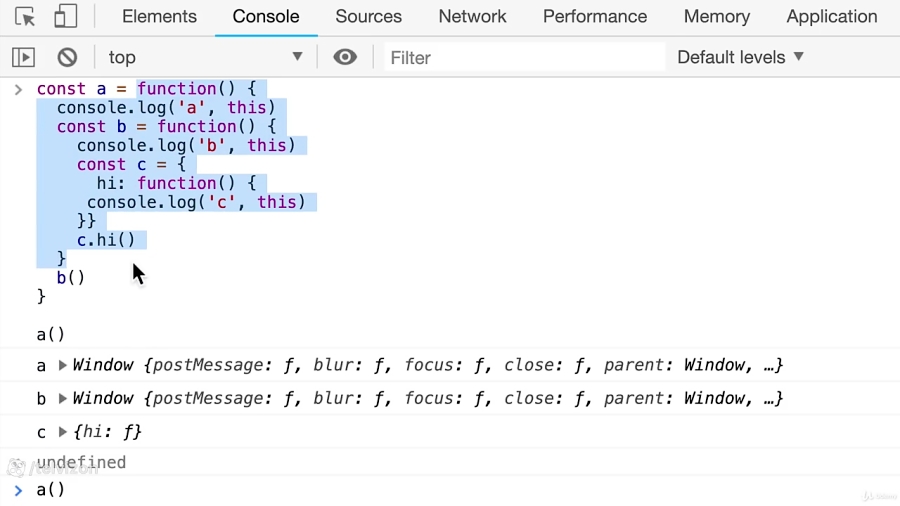Open the Network tab

(x=472, y=17)
